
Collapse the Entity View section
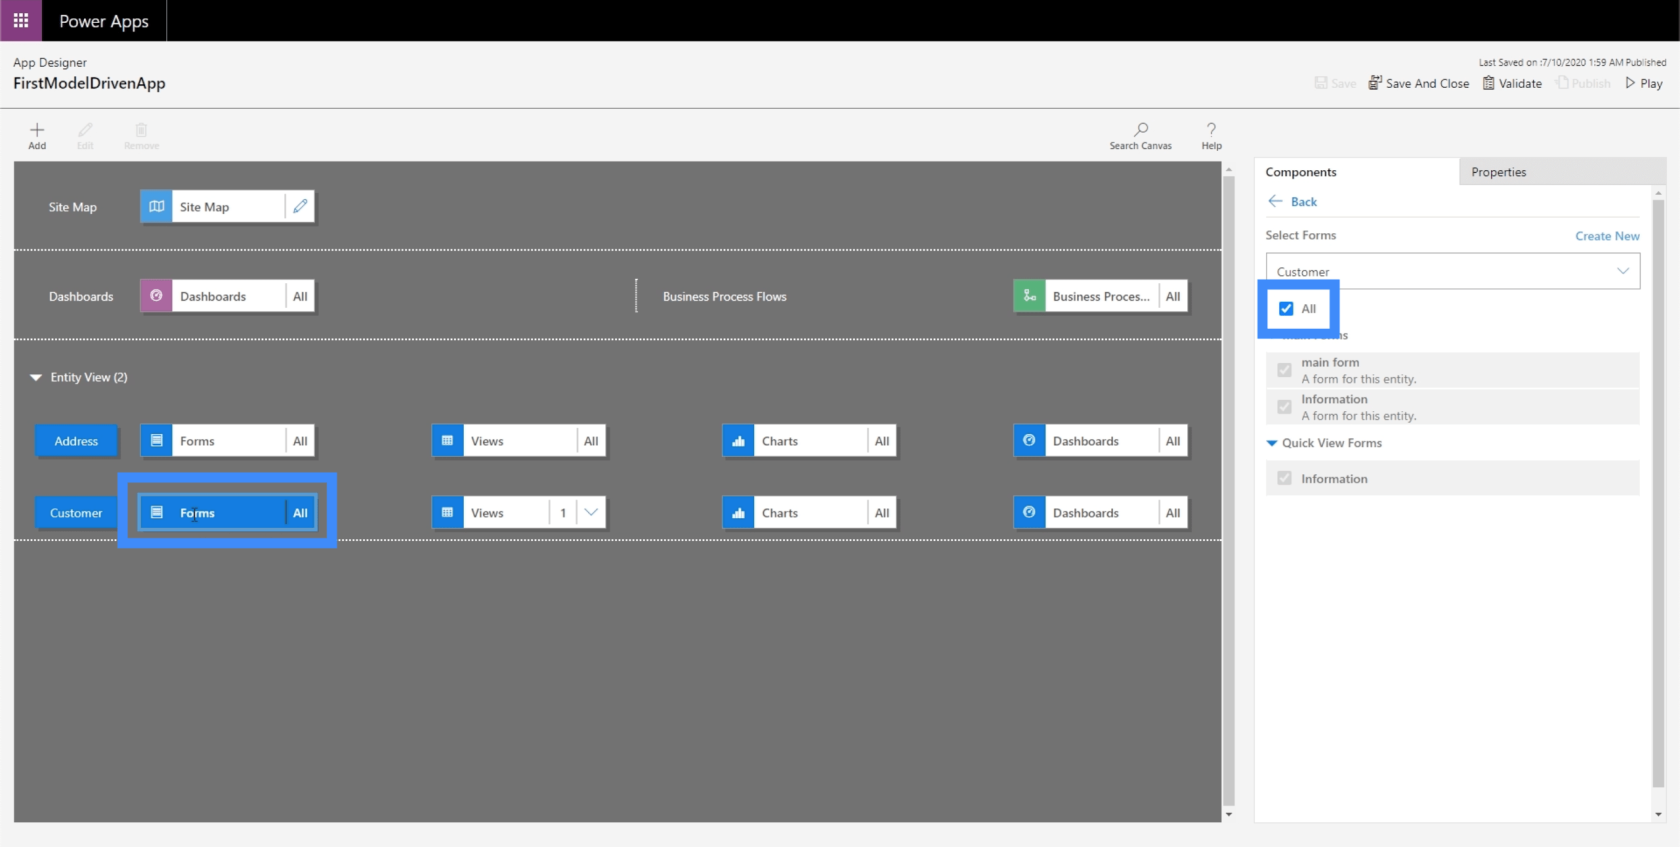coord(36,377)
